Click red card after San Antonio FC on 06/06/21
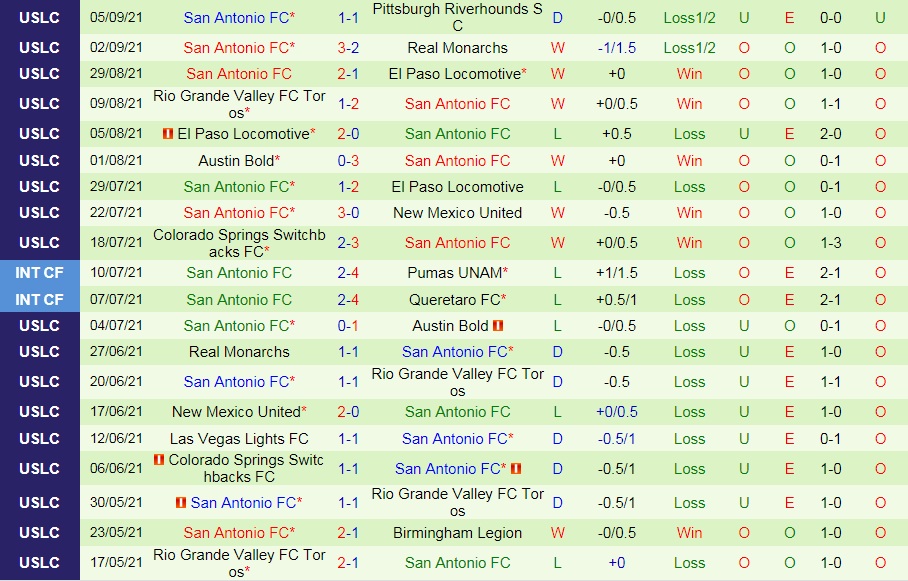The width and height of the screenshot is (908, 581). (x=516, y=469)
